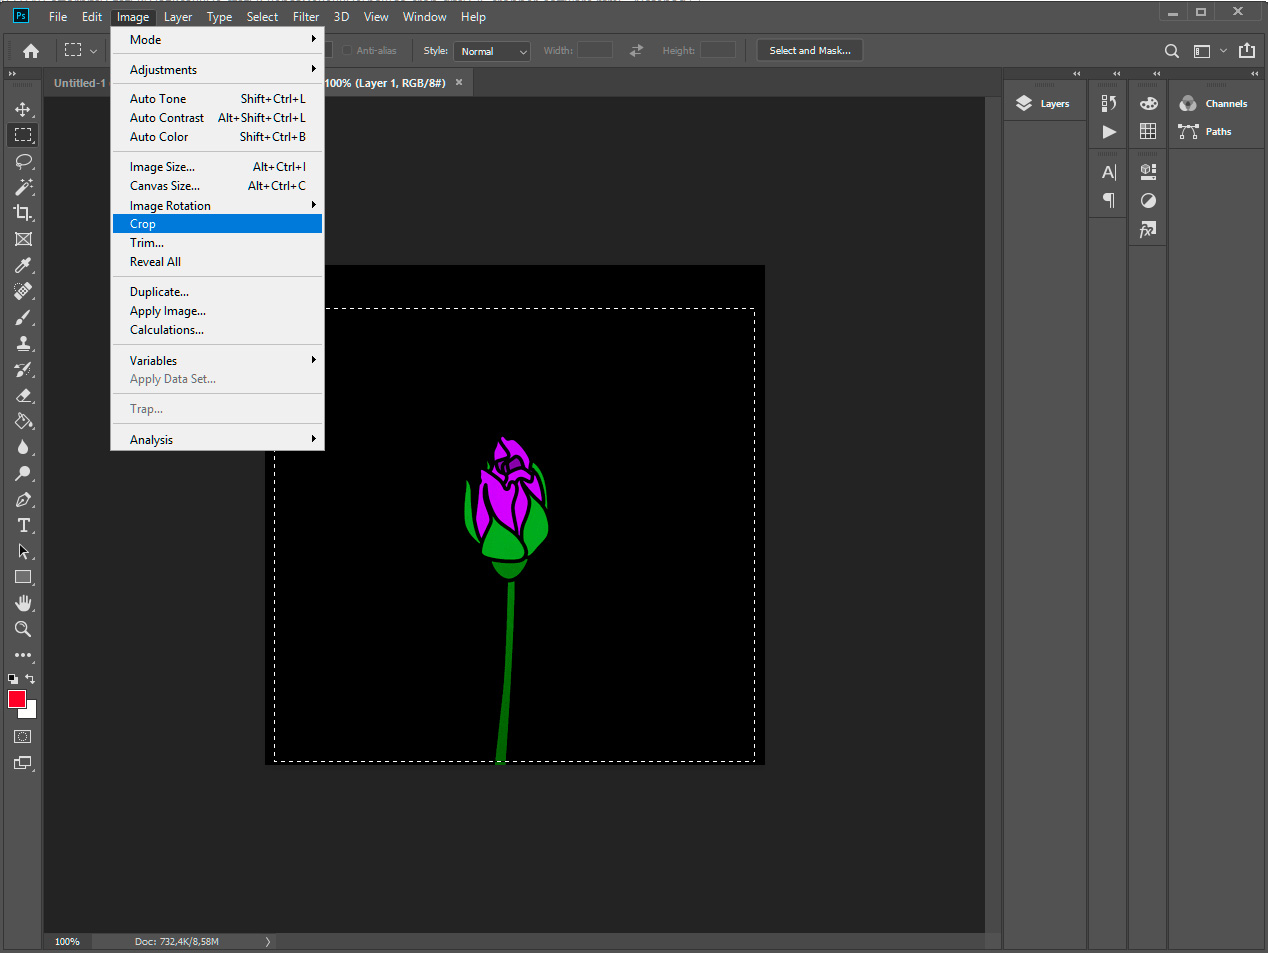This screenshot has height=953, width=1268.
Task: Open the Filter menu
Action: coord(306,17)
